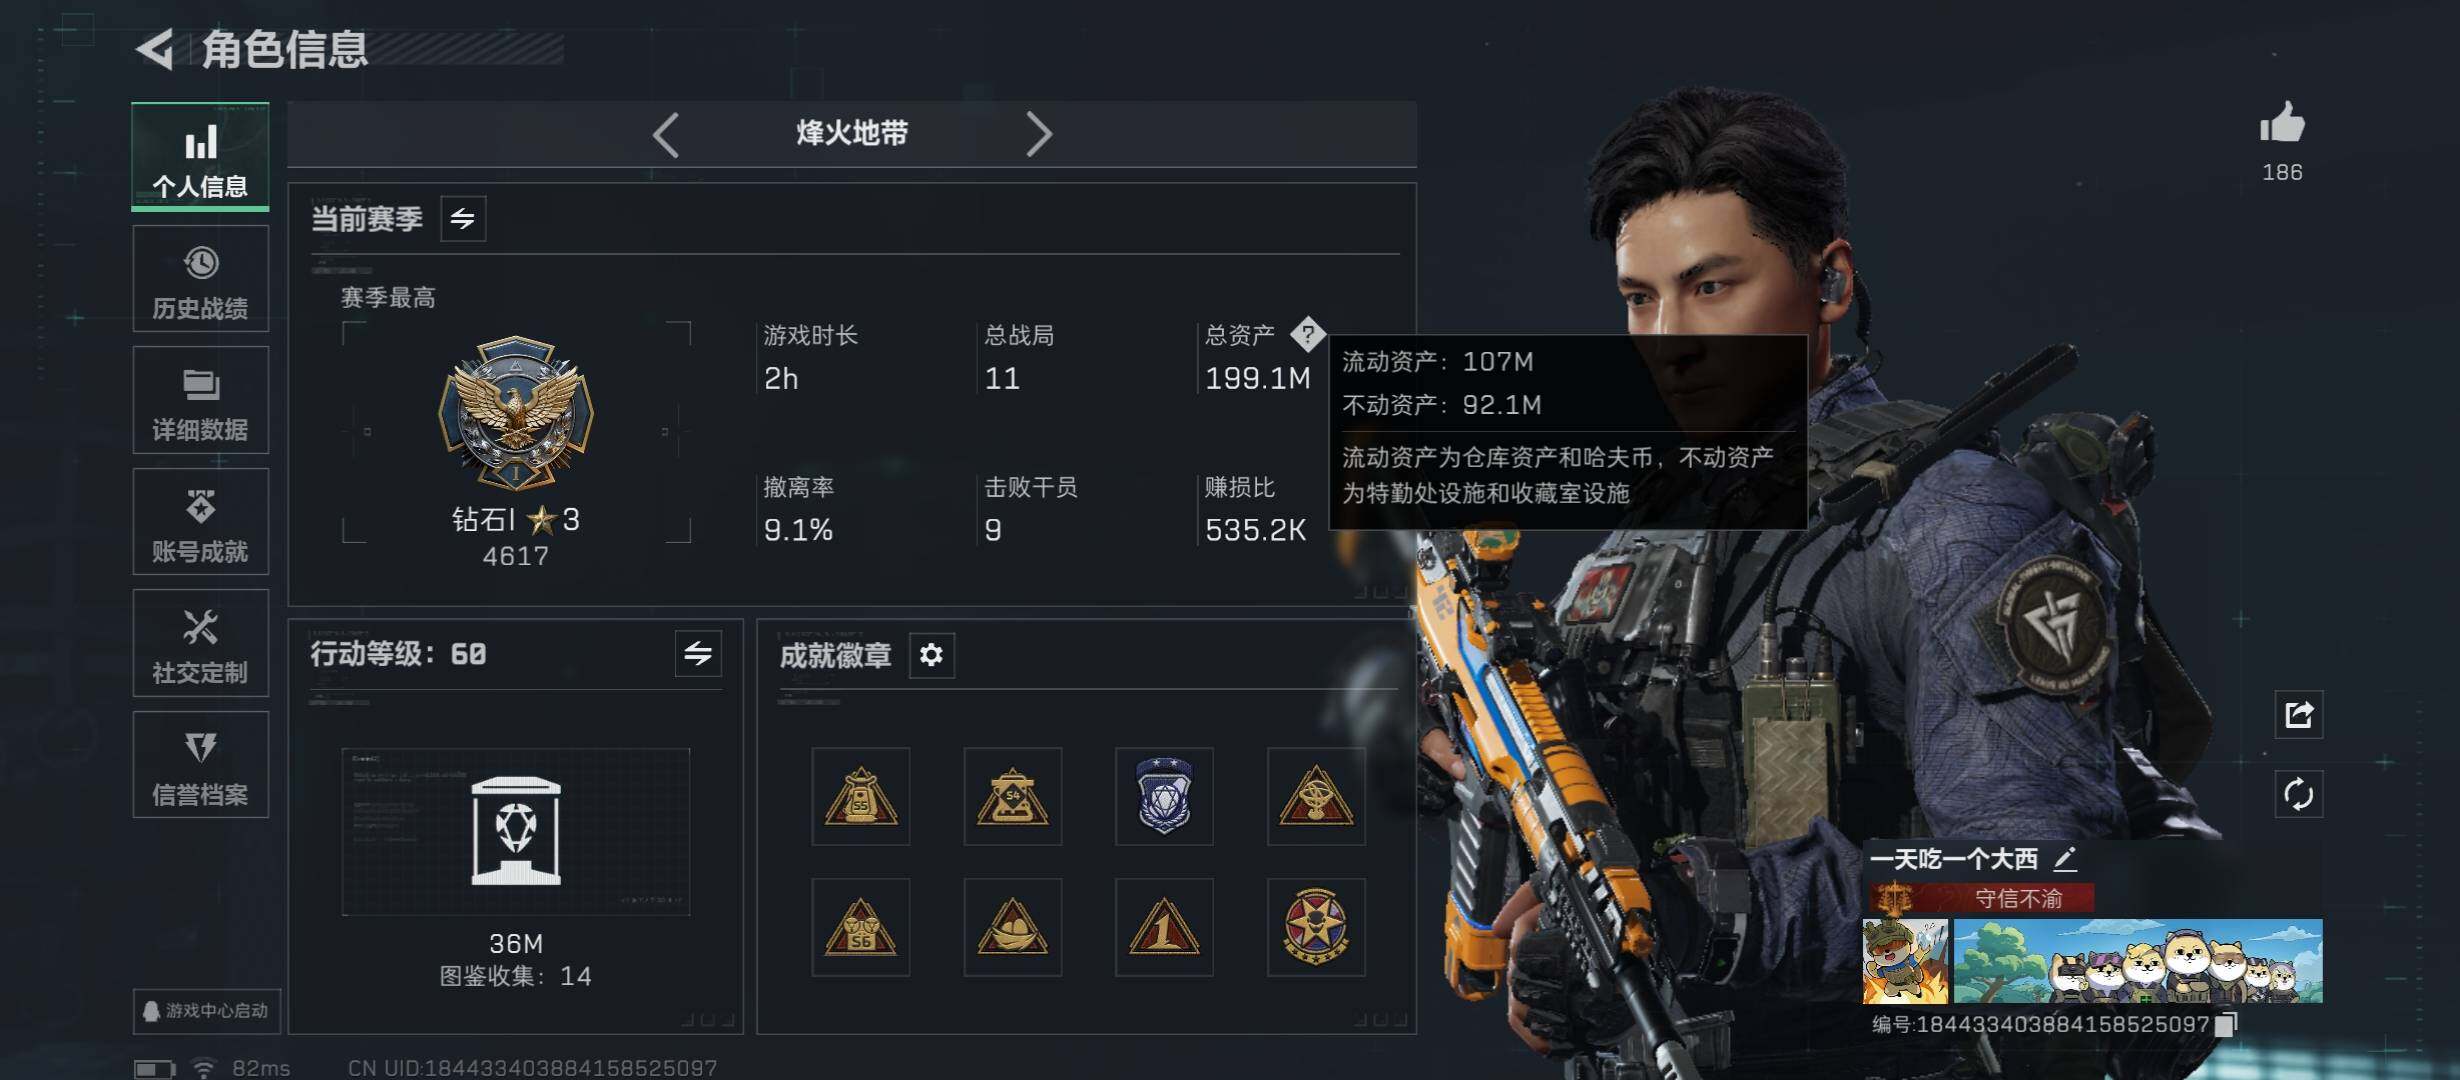Viewport: 2460px width, 1080px height.
Task: Click the 总资产 question mark help icon
Action: point(1307,334)
